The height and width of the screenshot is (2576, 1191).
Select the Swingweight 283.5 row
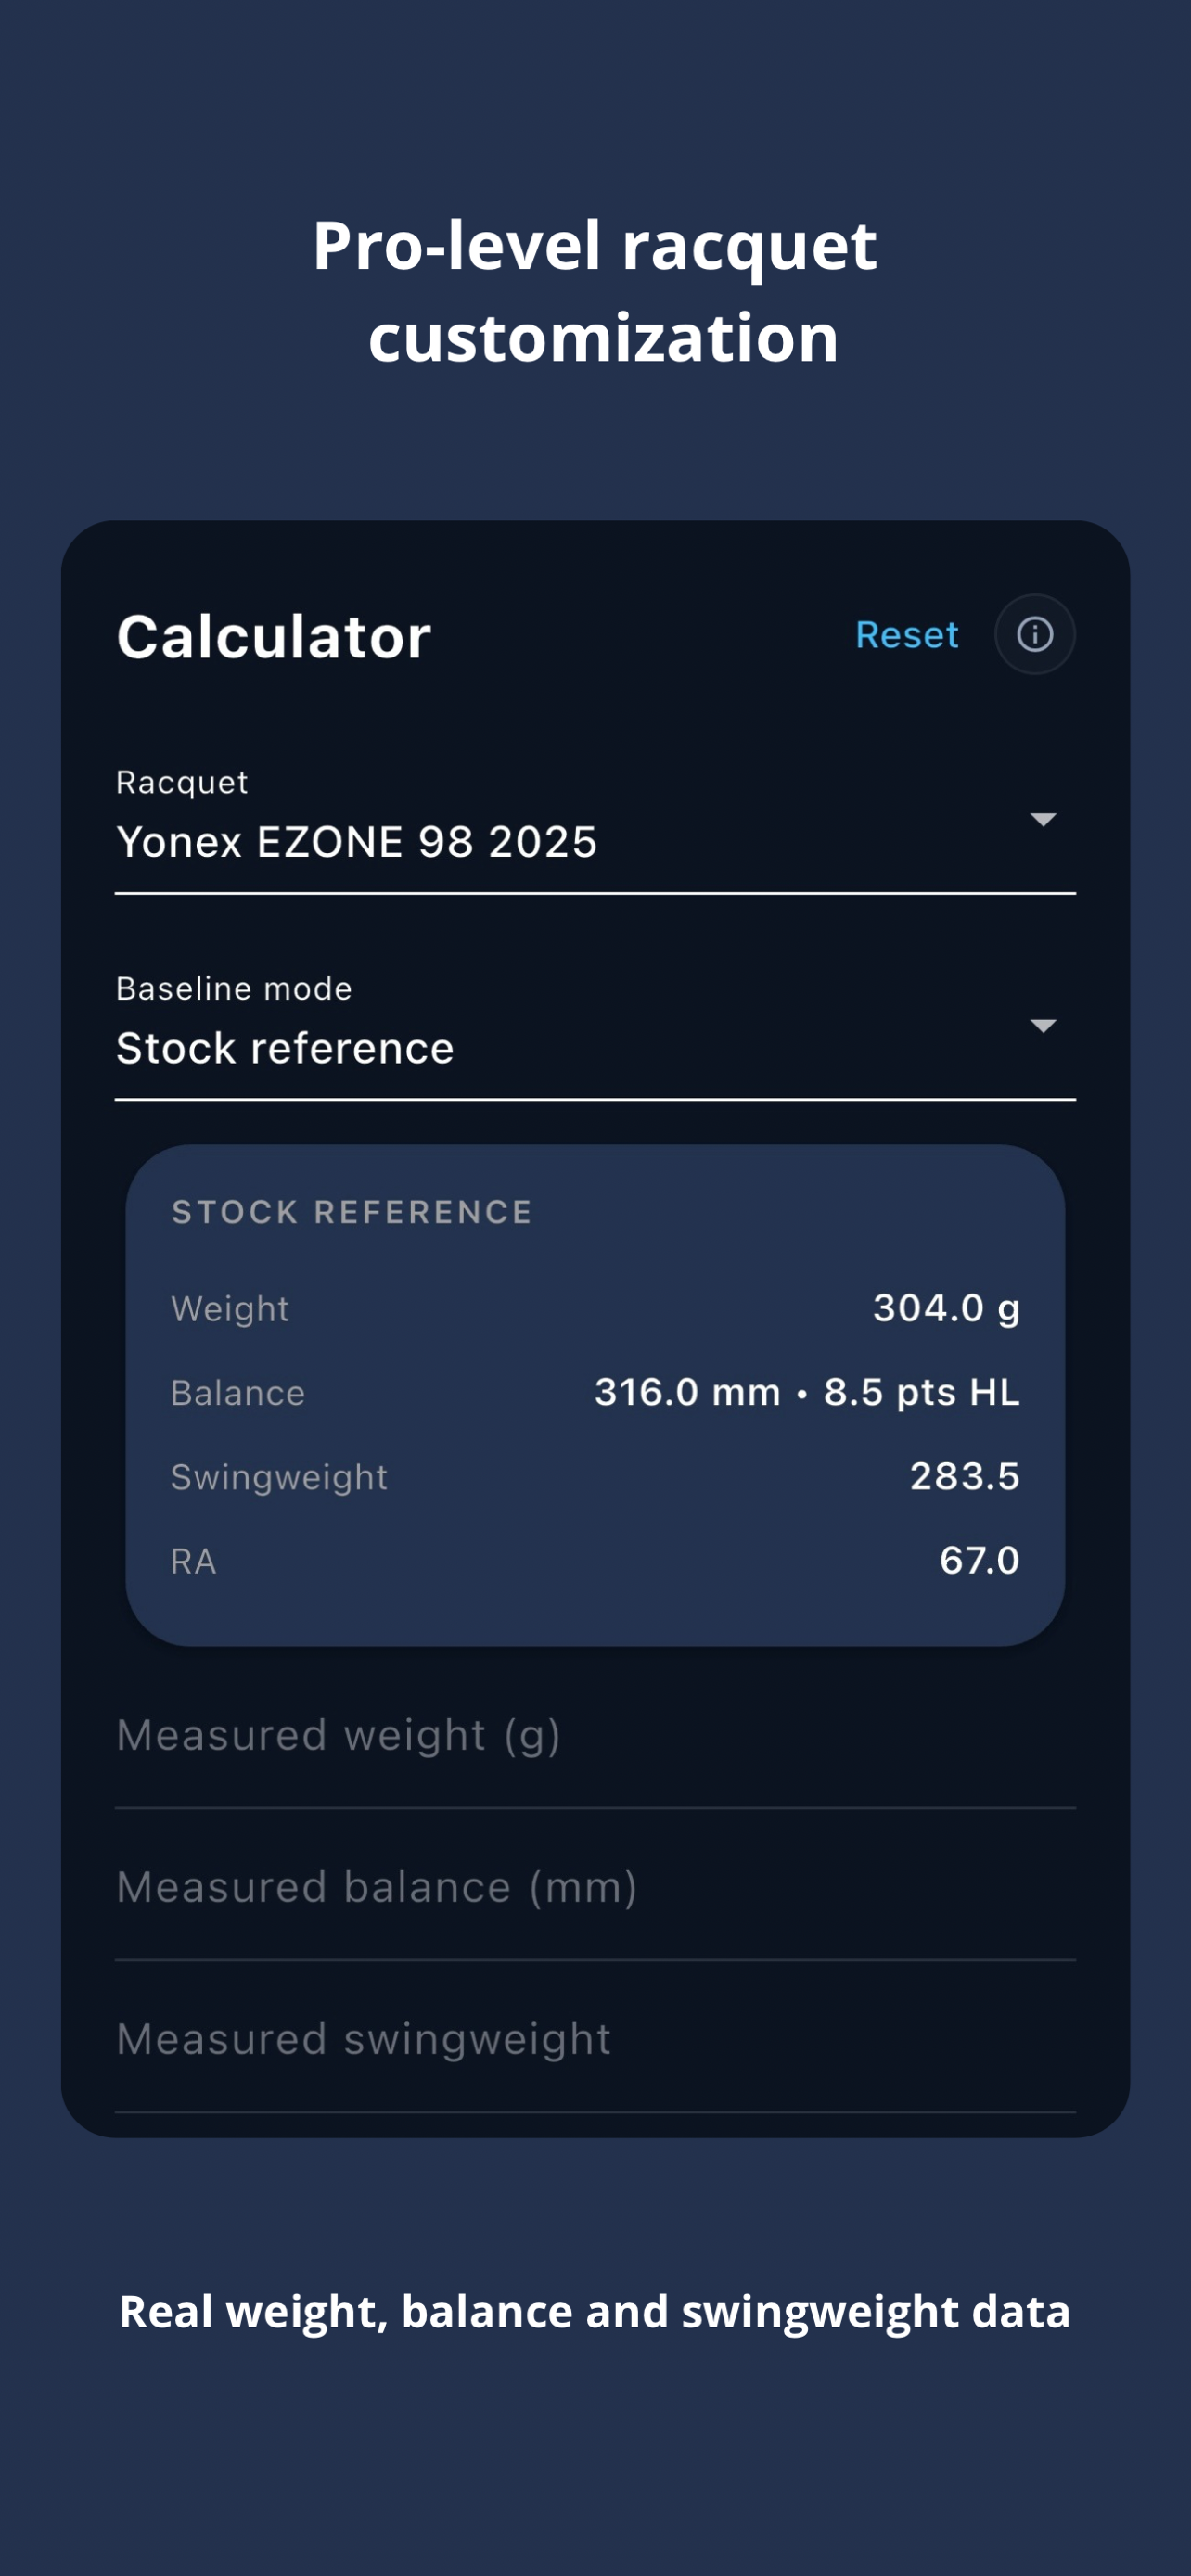(x=595, y=1476)
